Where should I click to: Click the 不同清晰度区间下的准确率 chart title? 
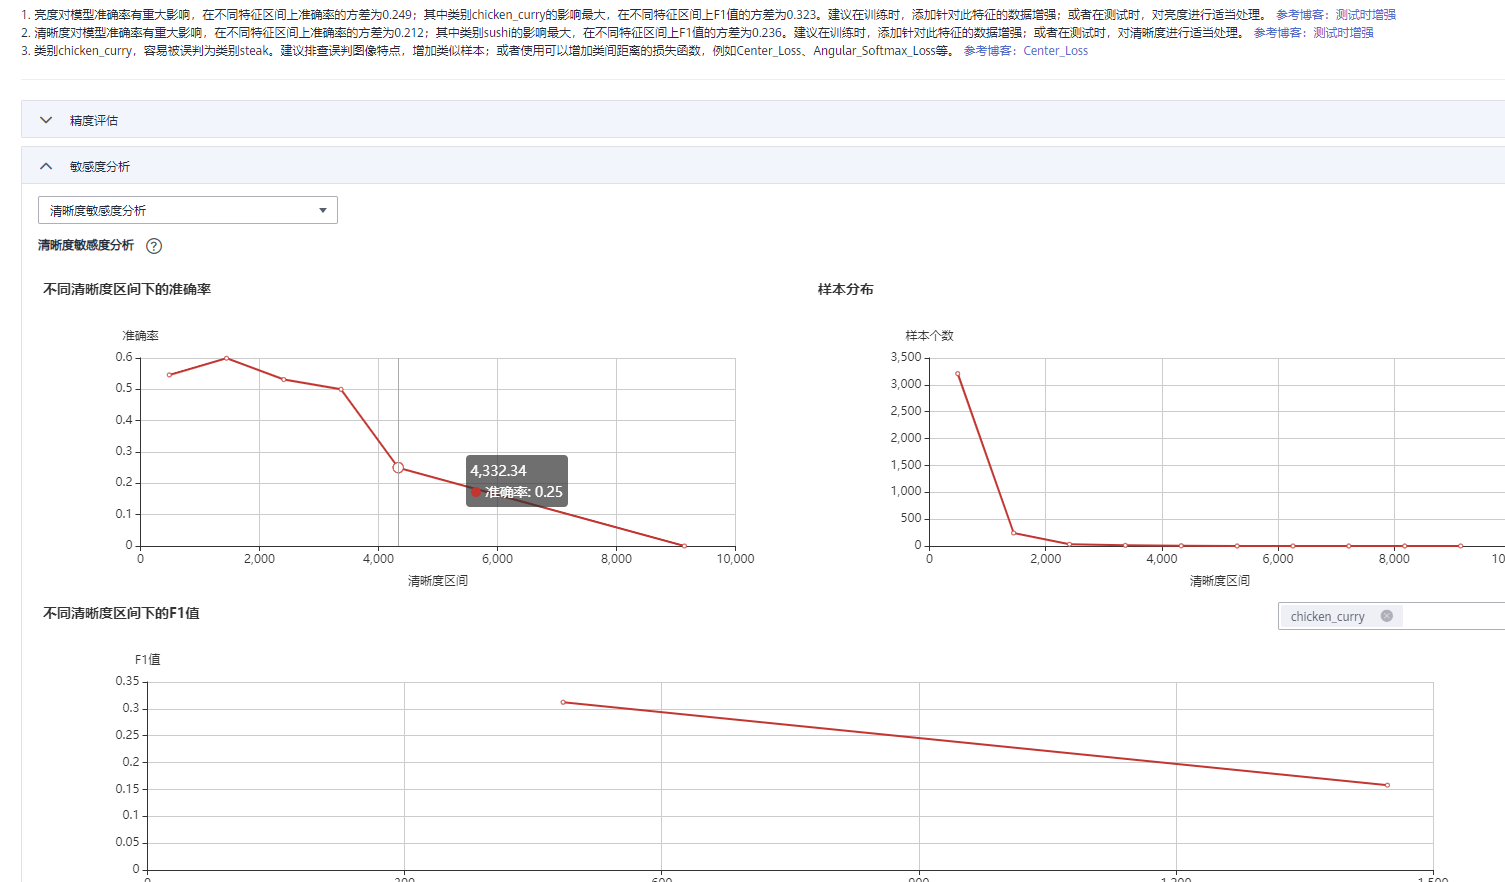(127, 289)
